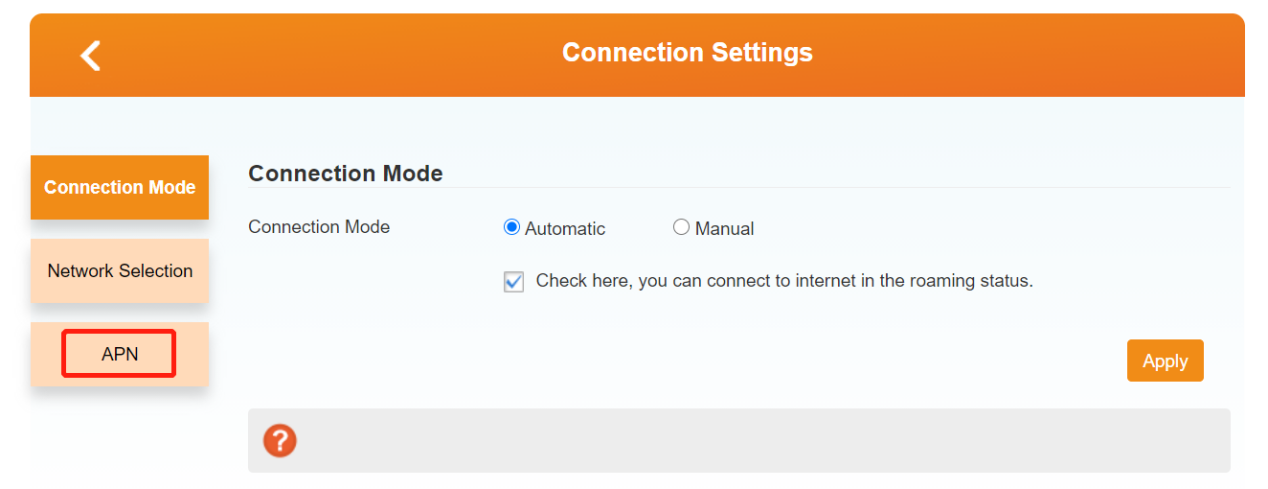Open the APN settings tab

[120, 354]
